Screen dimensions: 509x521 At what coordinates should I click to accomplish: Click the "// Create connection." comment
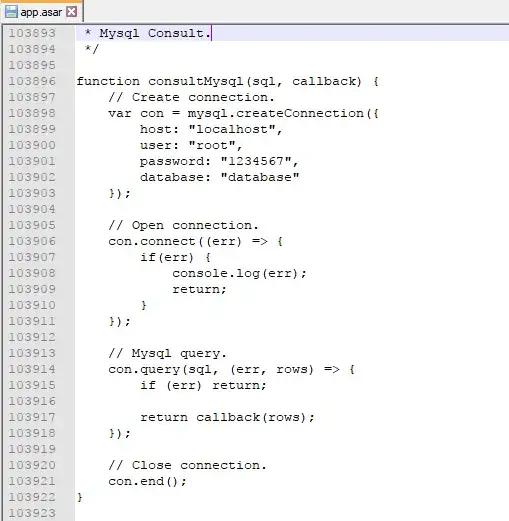[x=191, y=97]
